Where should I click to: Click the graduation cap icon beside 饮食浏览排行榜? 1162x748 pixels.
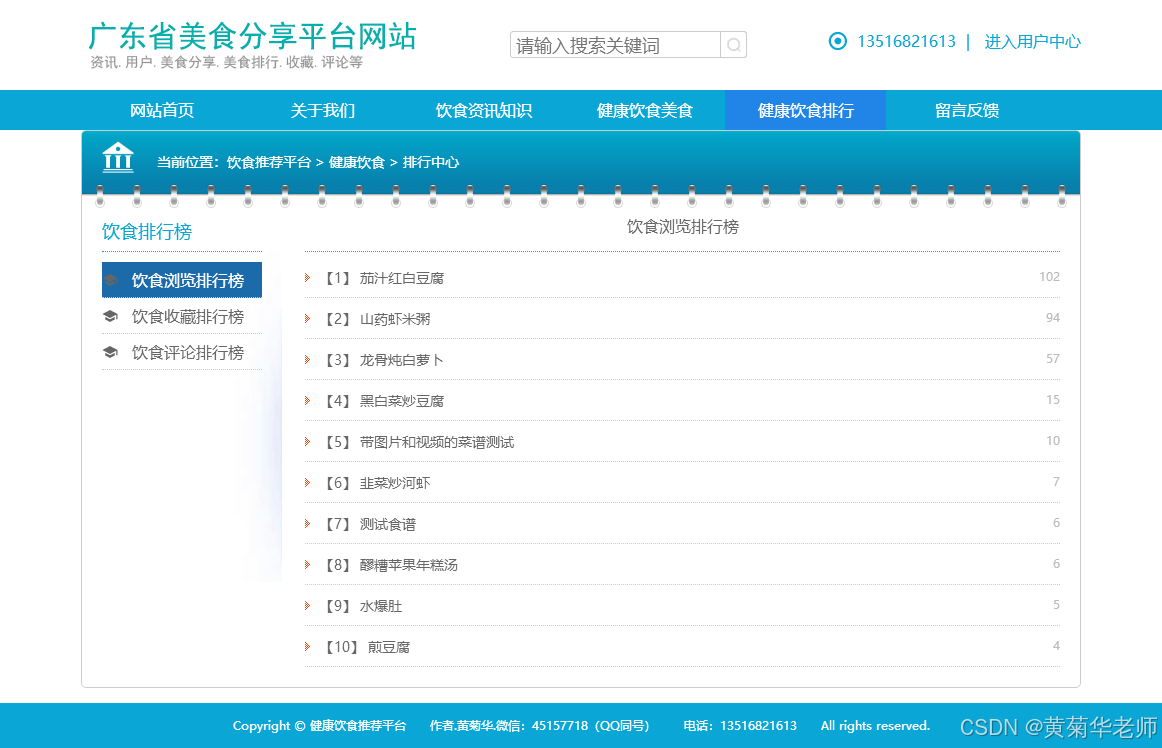coord(110,280)
